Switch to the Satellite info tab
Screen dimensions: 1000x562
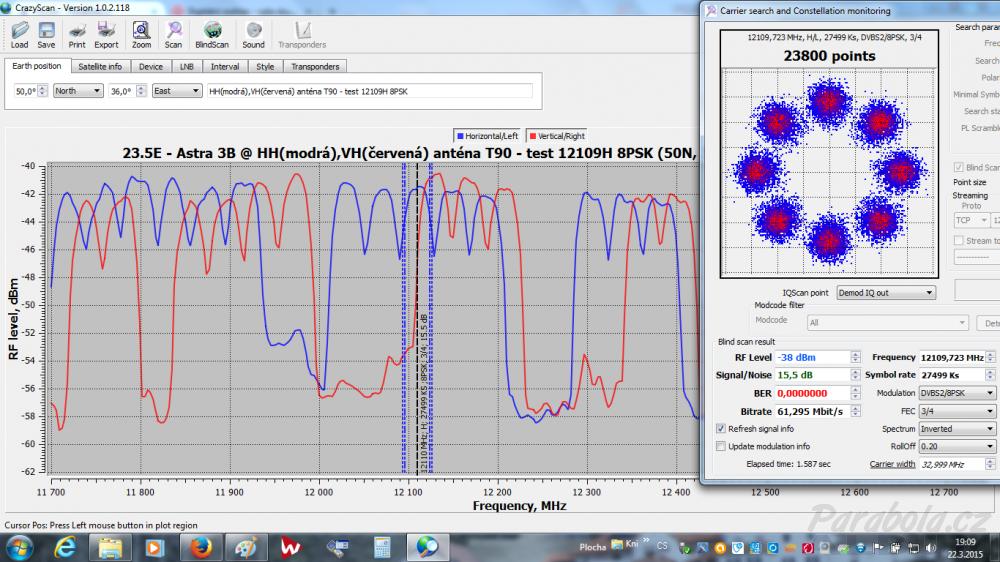click(99, 66)
